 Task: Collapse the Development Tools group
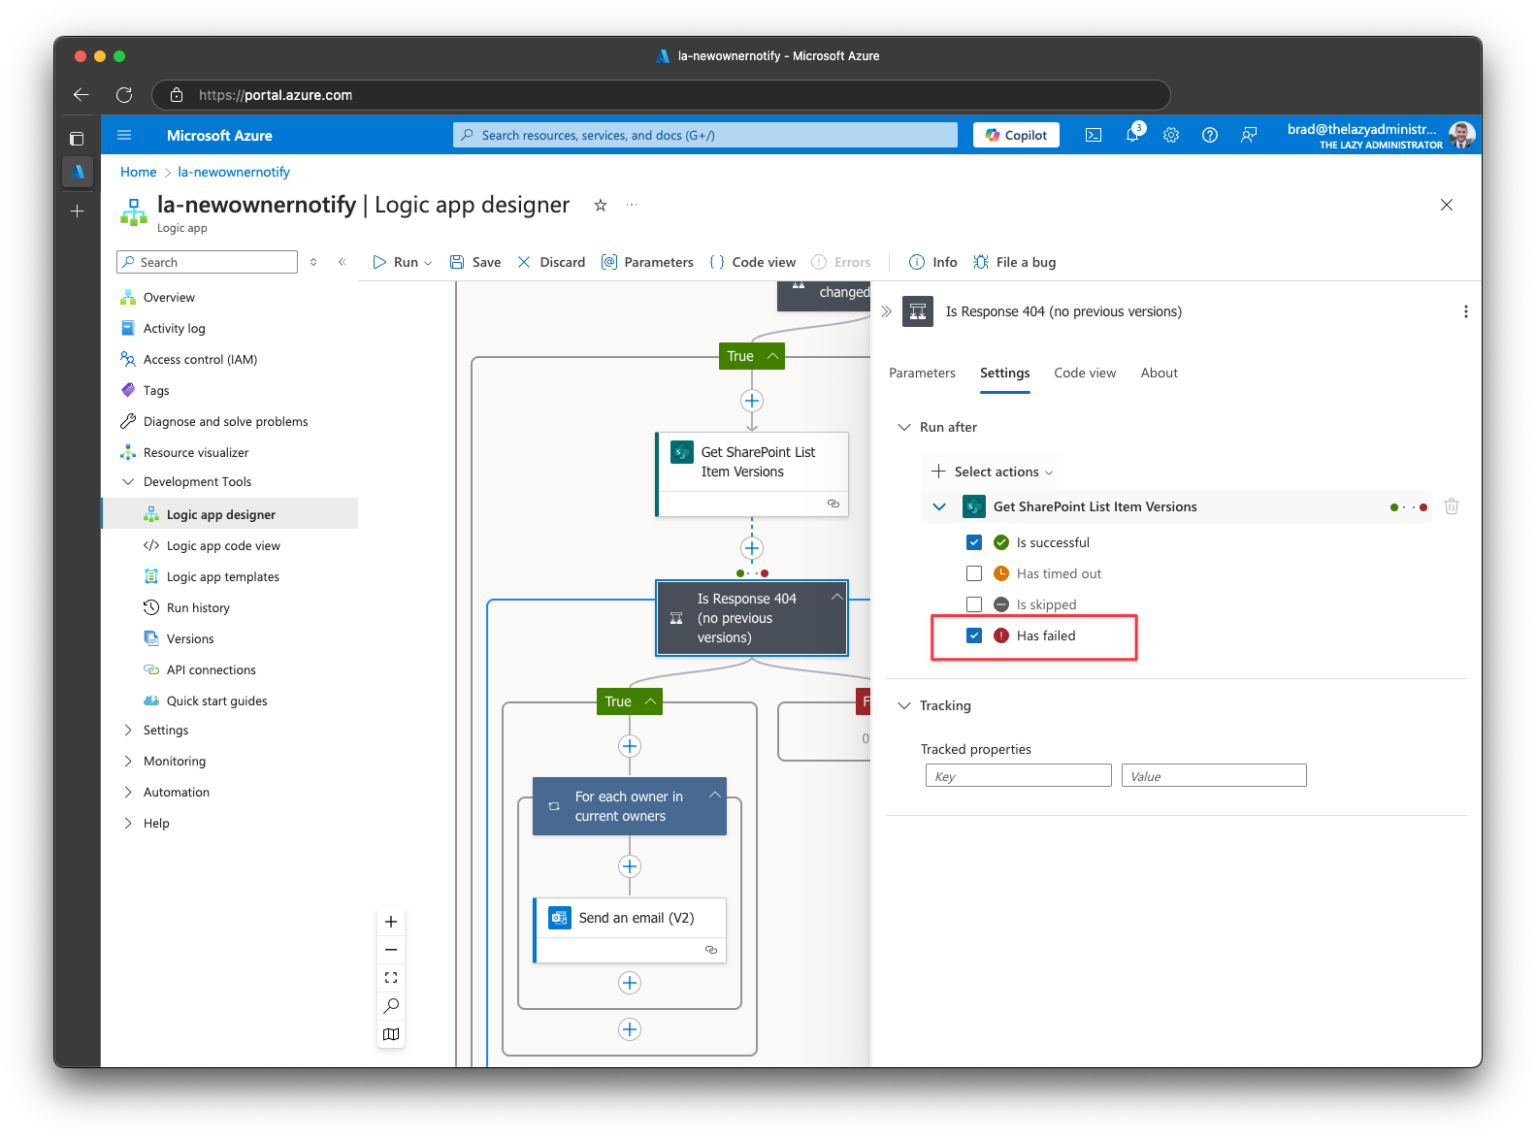128,482
